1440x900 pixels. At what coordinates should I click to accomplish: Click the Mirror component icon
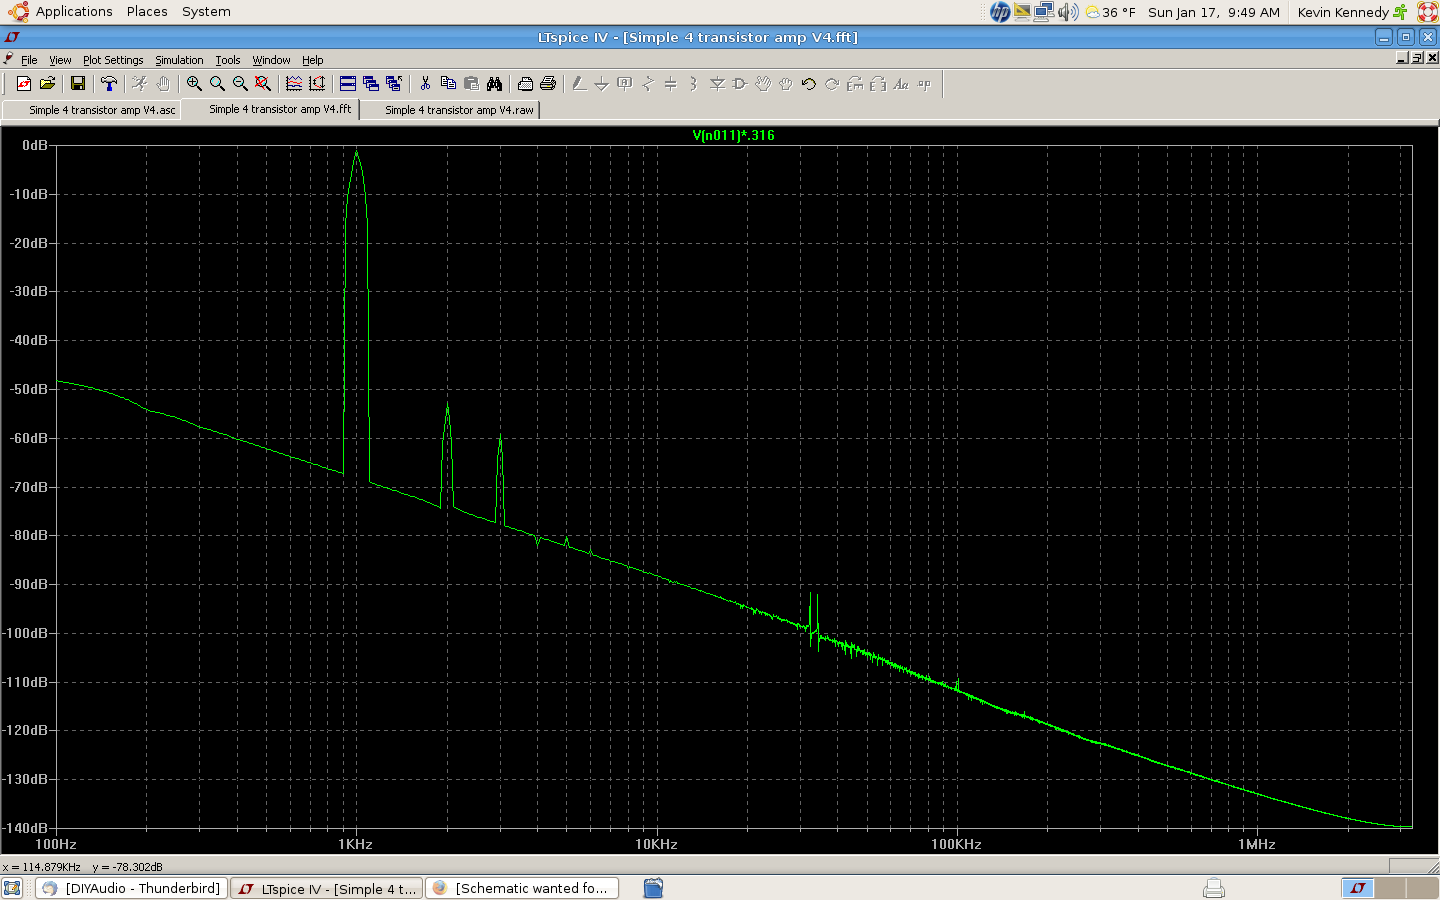point(878,84)
